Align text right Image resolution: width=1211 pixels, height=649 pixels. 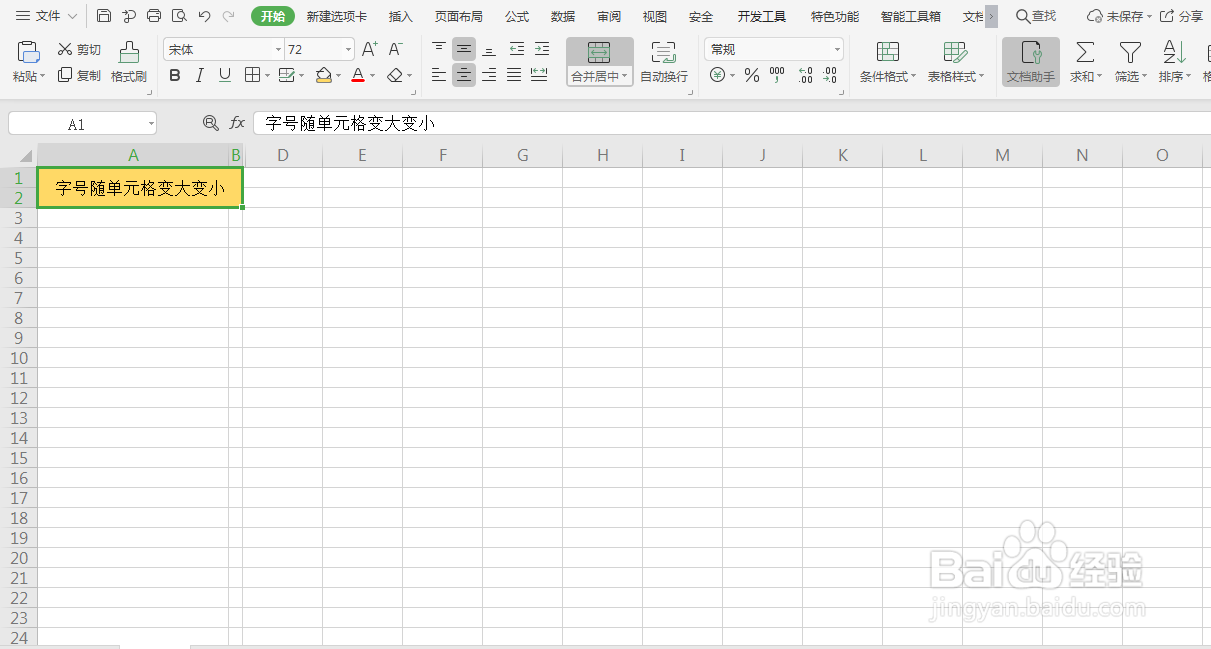(x=489, y=75)
